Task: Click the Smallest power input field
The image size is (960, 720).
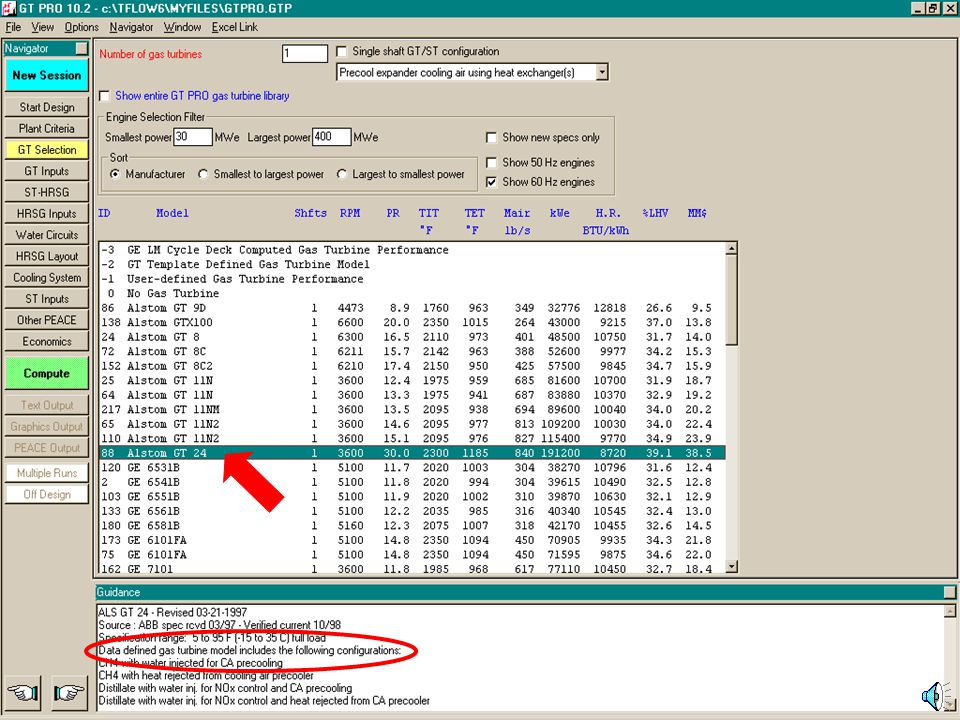Action: pos(193,137)
